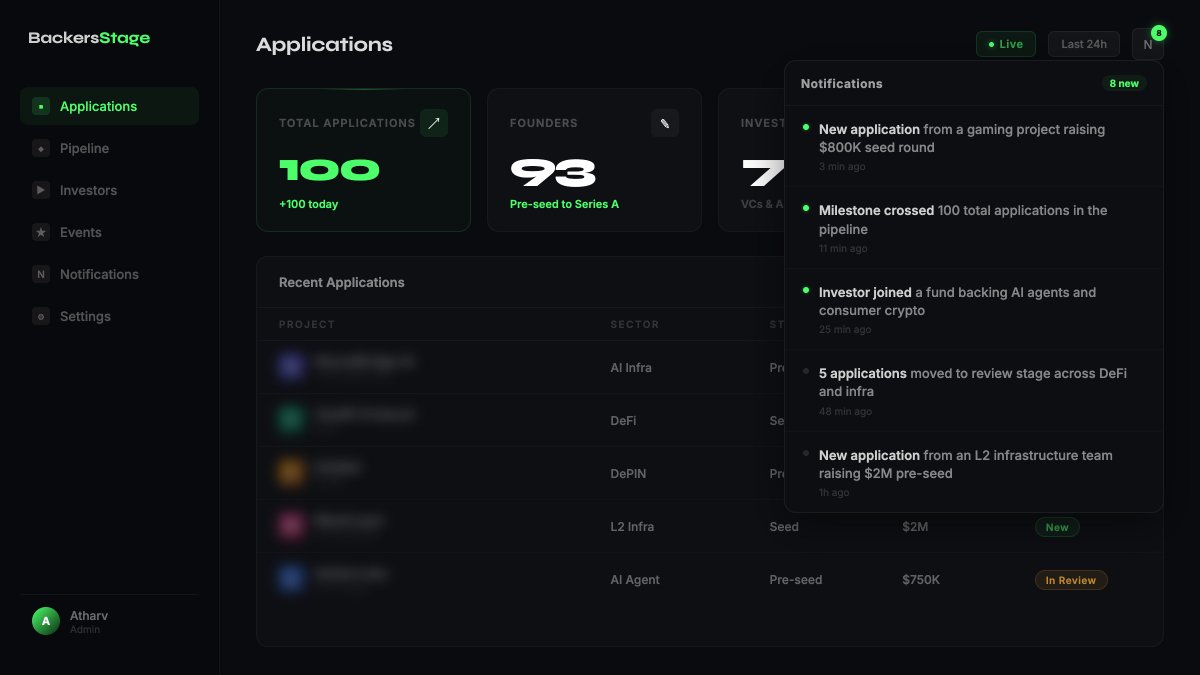Image resolution: width=1200 pixels, height=675 pixels.
Task: Click the New badge on the L2 Infra row
Action: (x=1057, y=527)
